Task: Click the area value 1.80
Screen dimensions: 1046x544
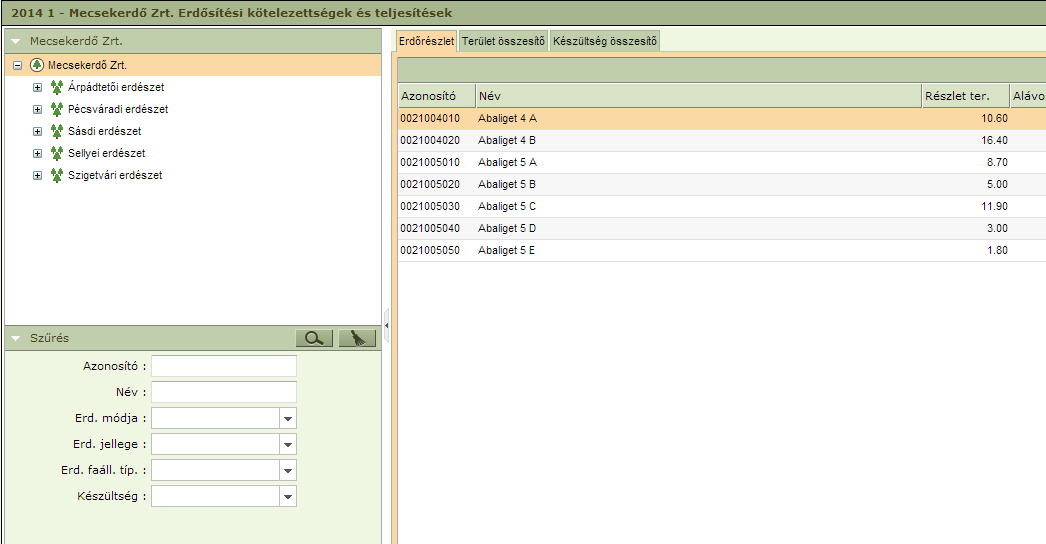Action: (x=997, y=250)
